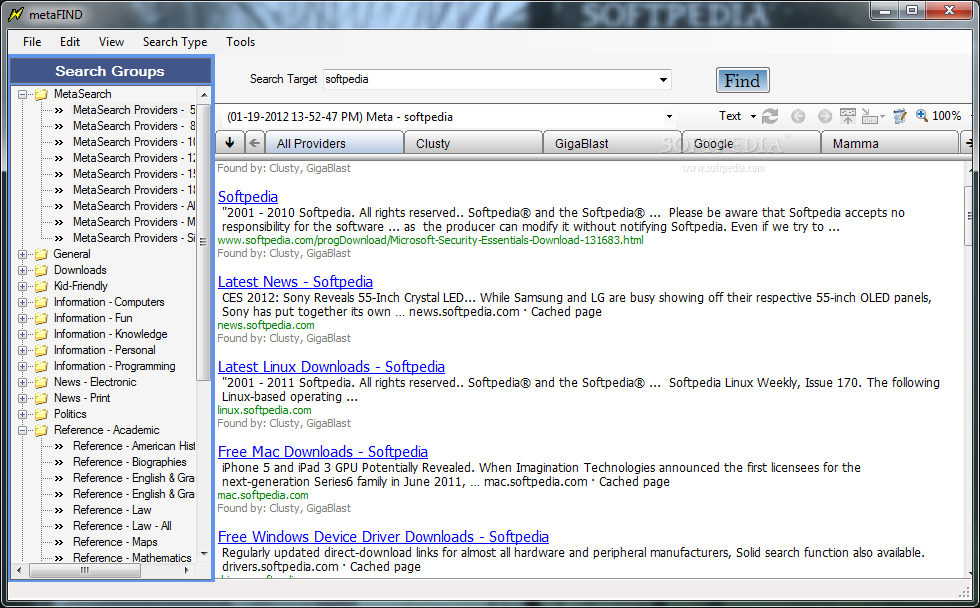980x608 pixels.
Task: Click the Kid-Friendly folder icon
Action: [42, 286]
